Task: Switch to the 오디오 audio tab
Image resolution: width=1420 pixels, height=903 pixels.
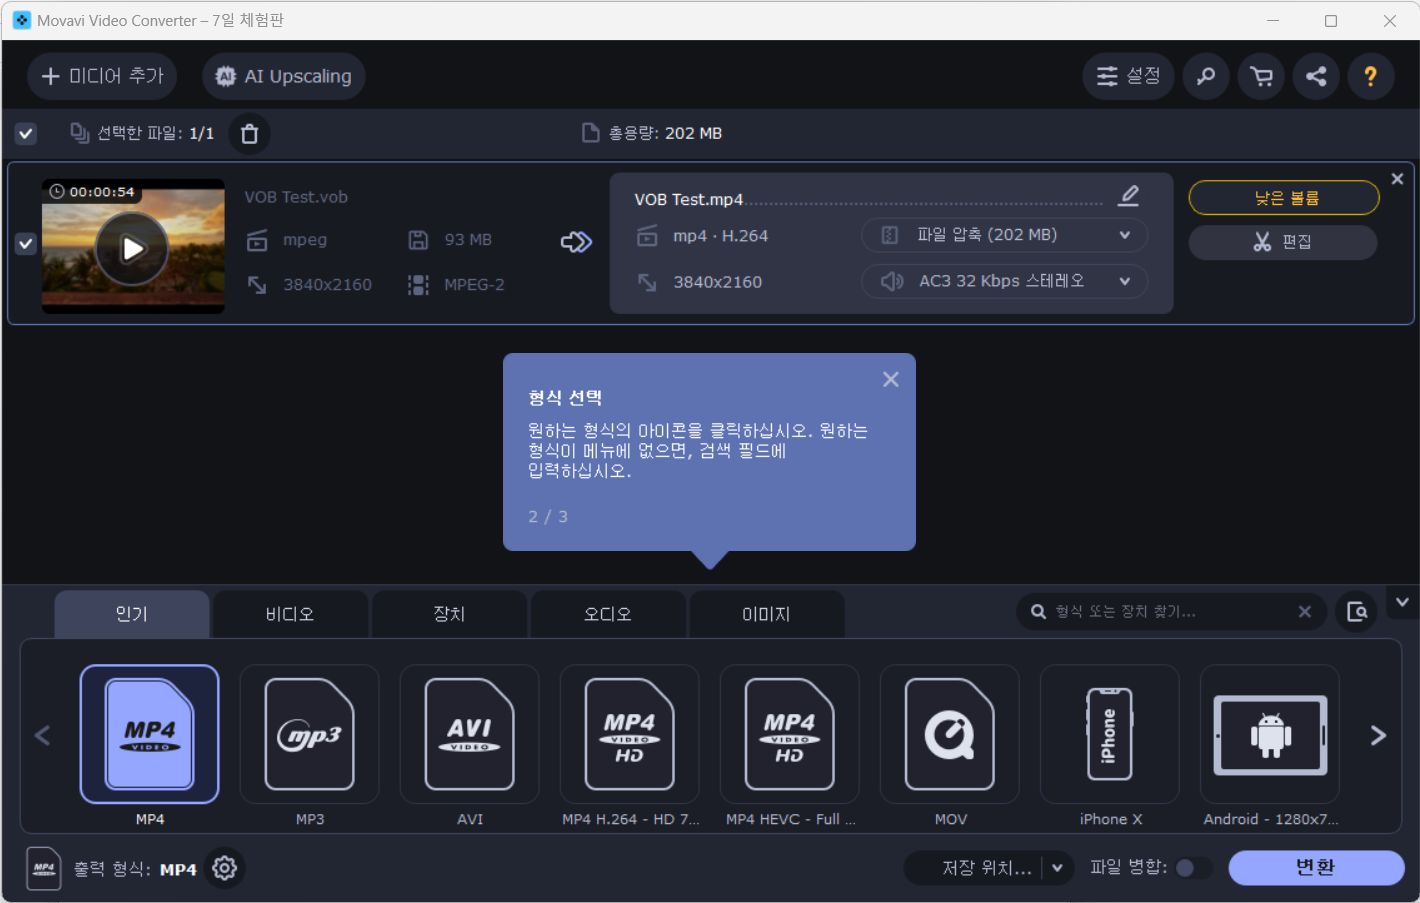Action: [x=608, y=614]
